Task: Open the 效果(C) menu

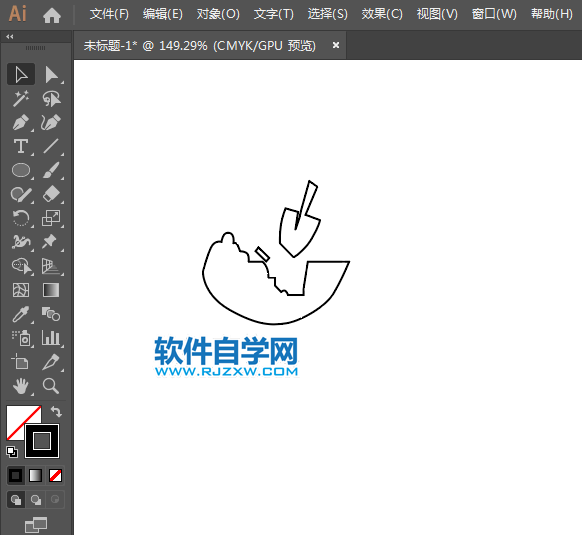Action: coord(382,14)
